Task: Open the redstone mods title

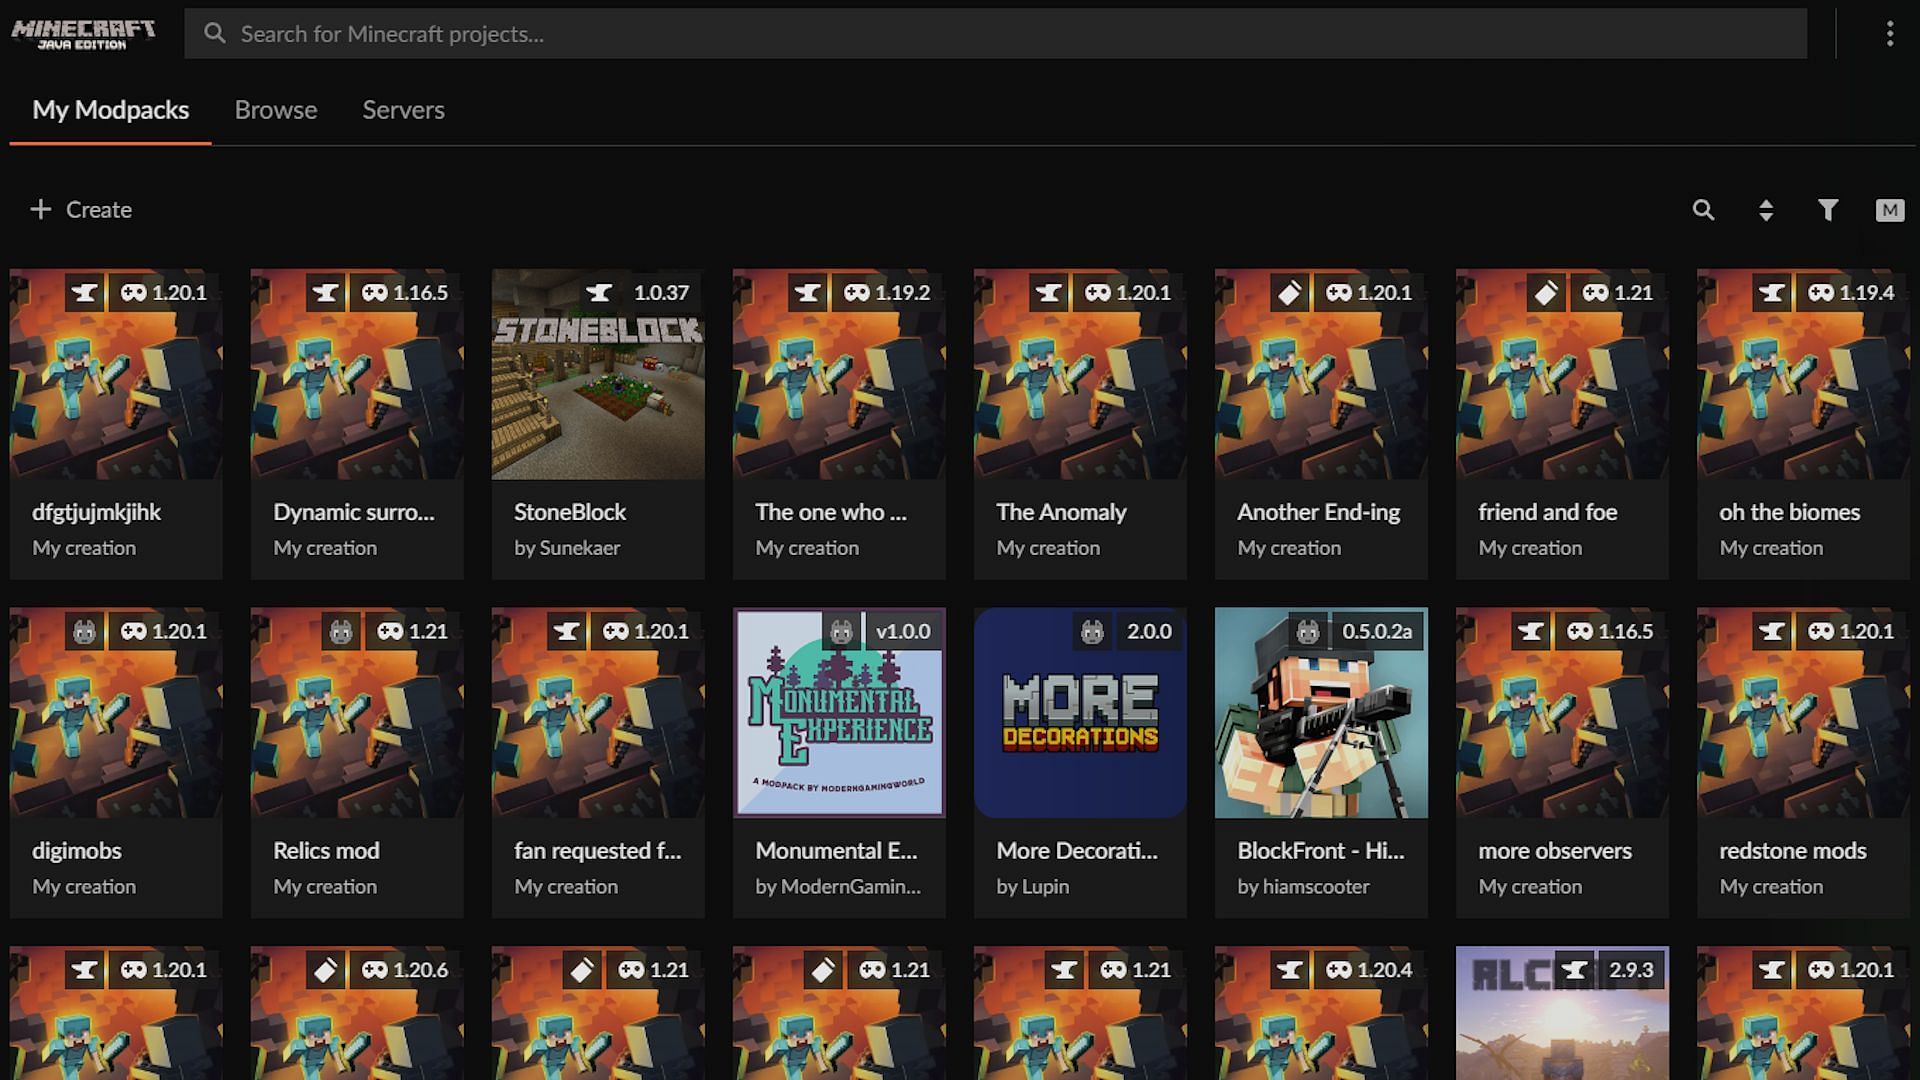Action: [x=1793, y=851]
